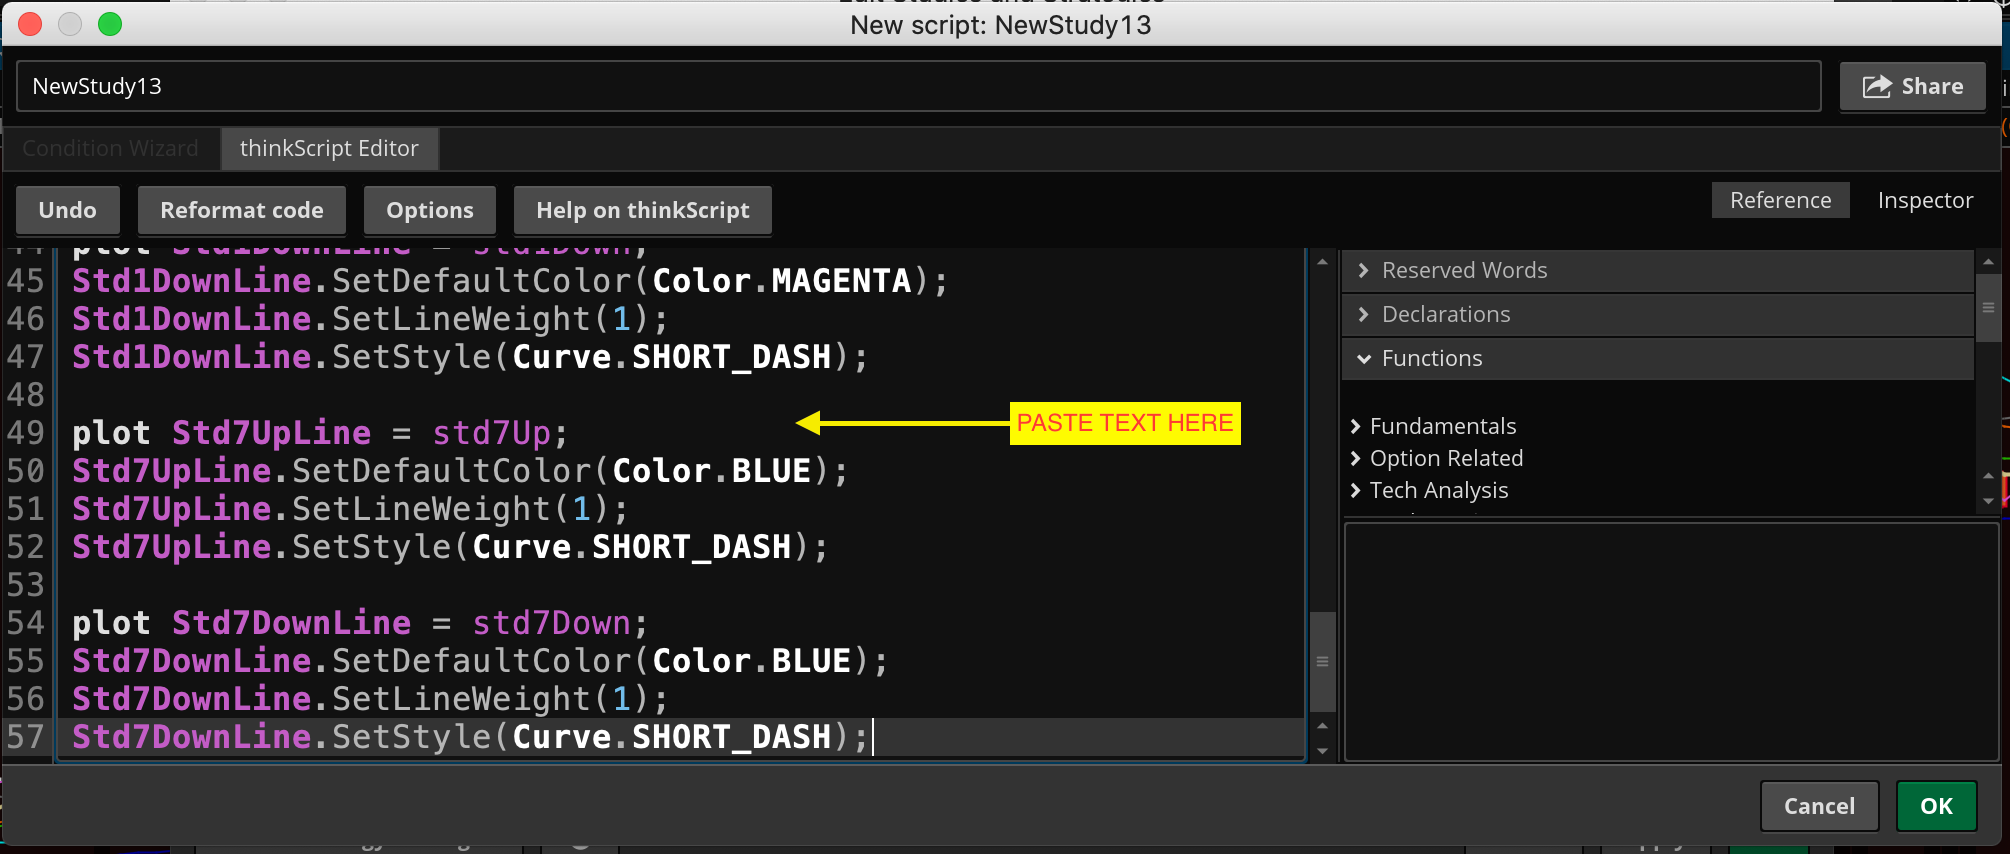Click the editor scrollbar down arrow

pyautogui.click(x=1322, y=750)
